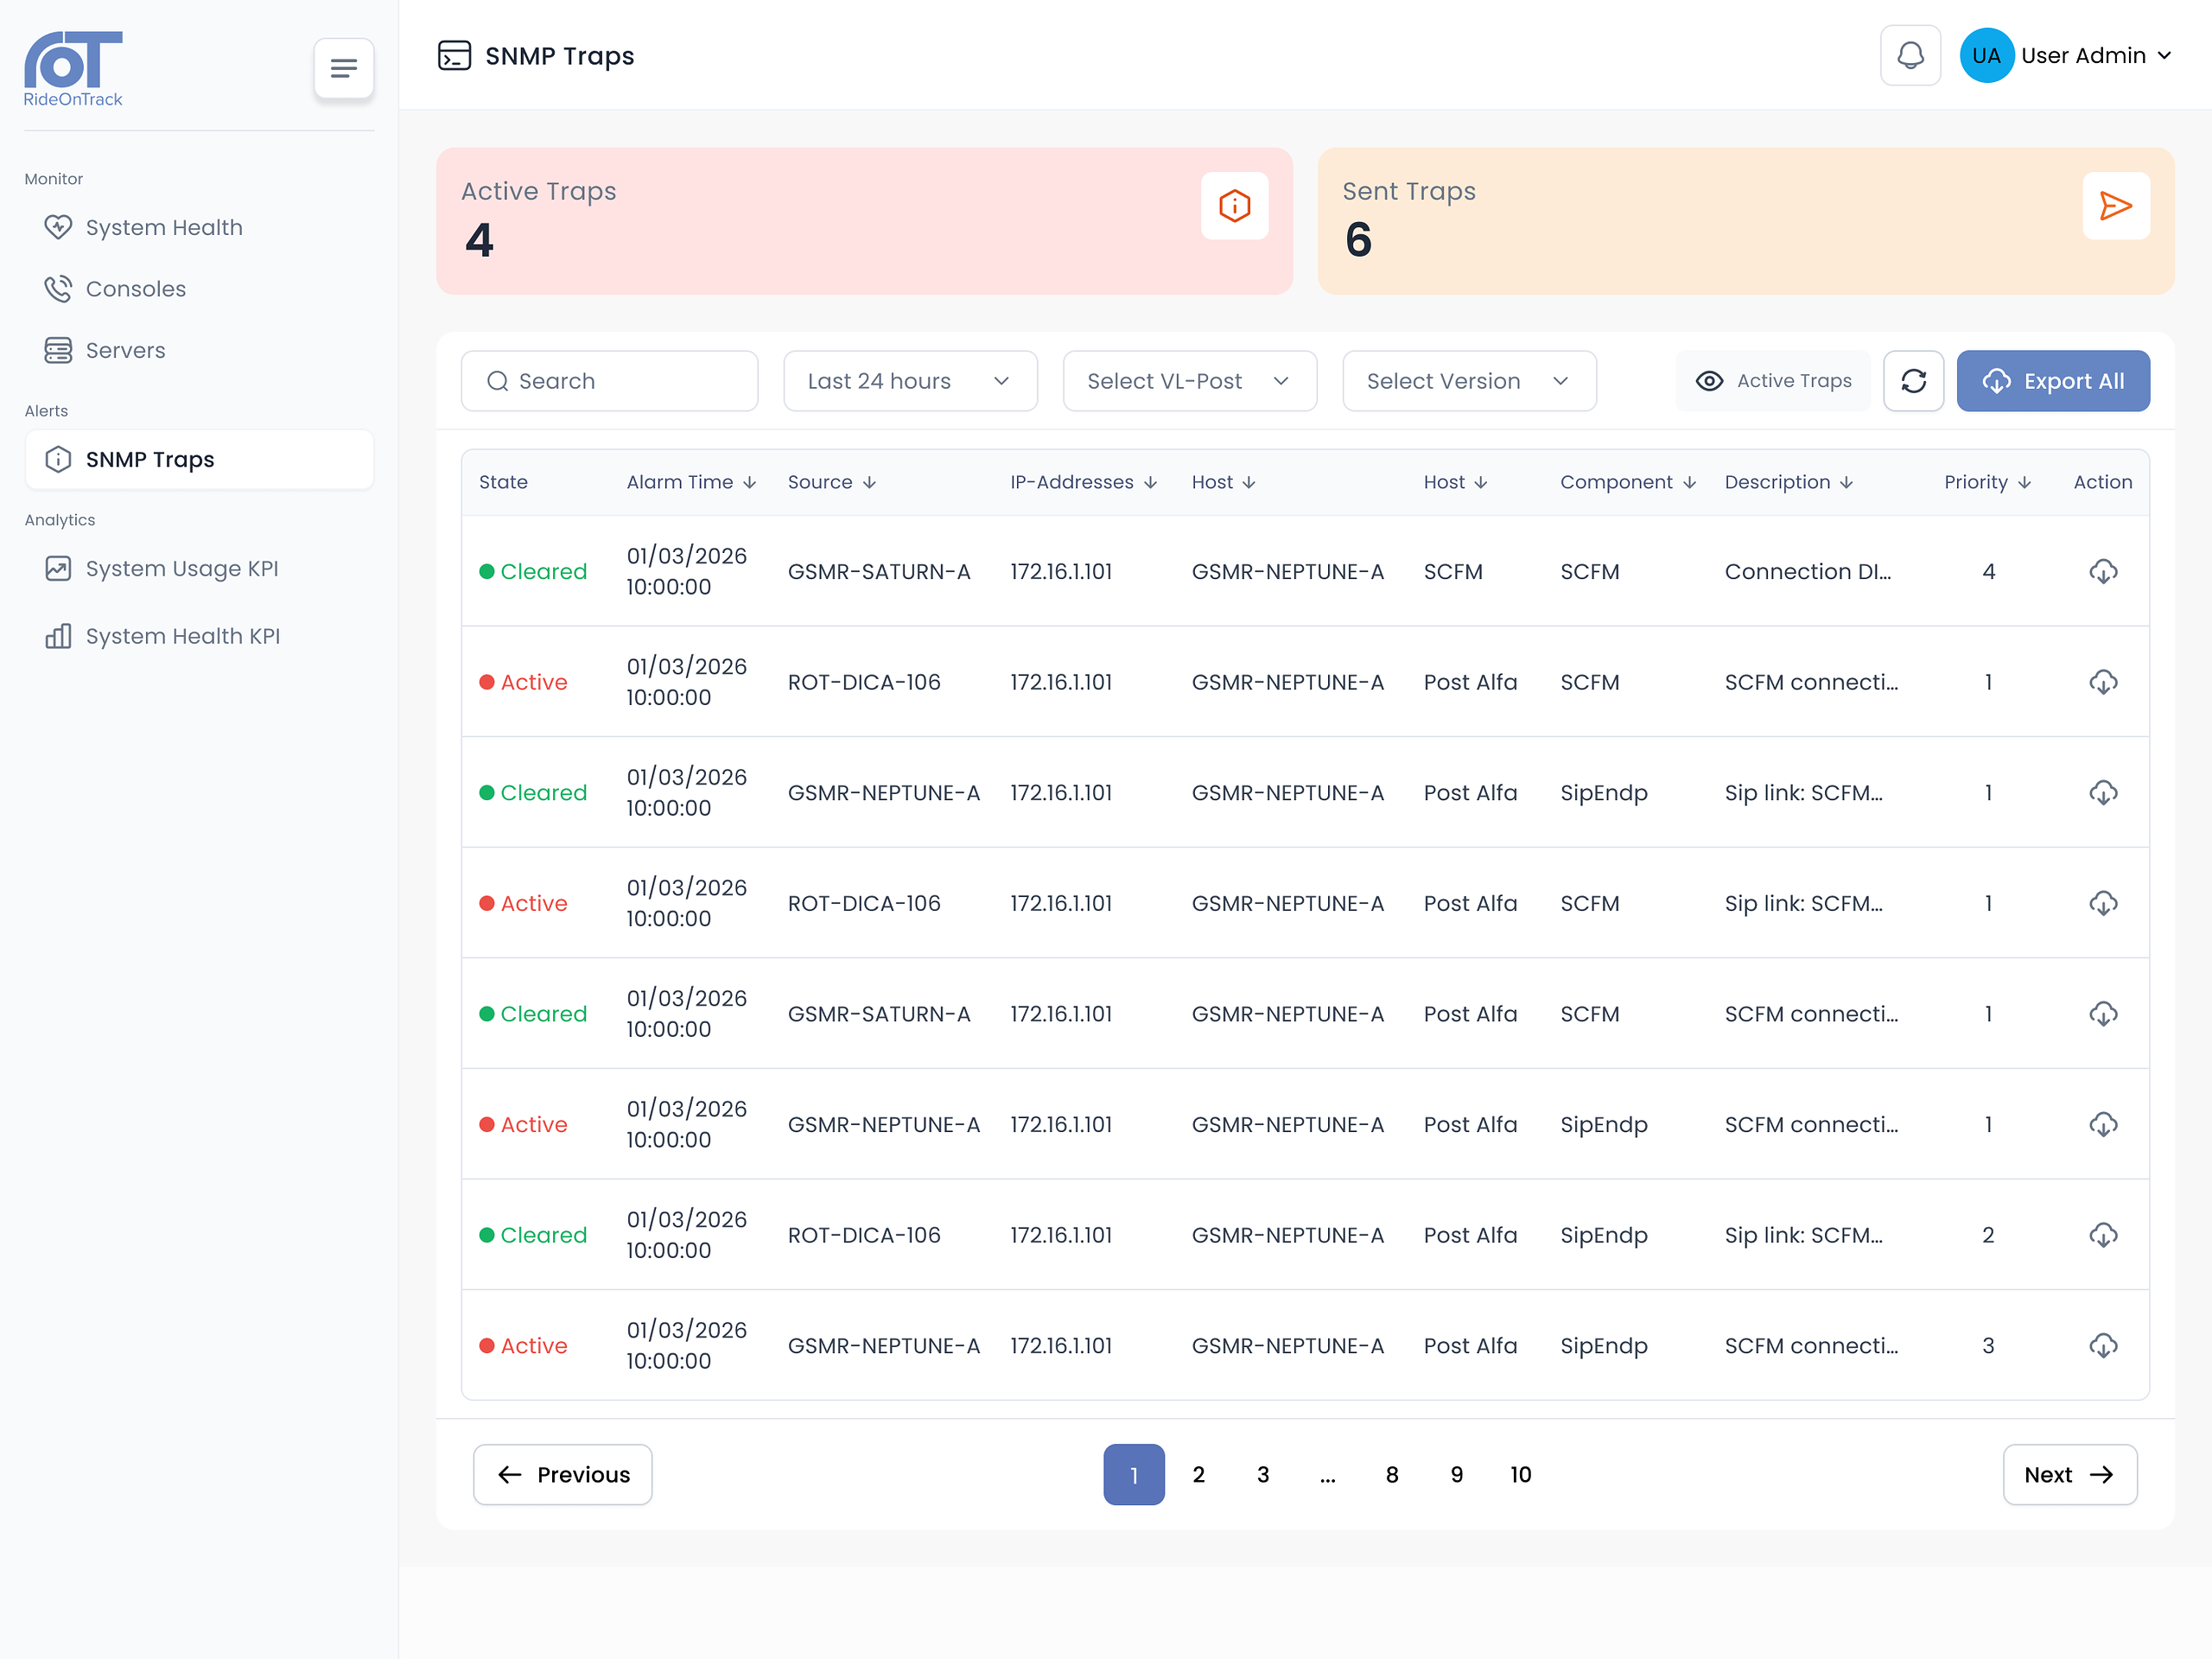The width and height of the screenshot is (2212, 1659).
Task: Download the Connection DI... cleared trap row
Action: 2103,572
